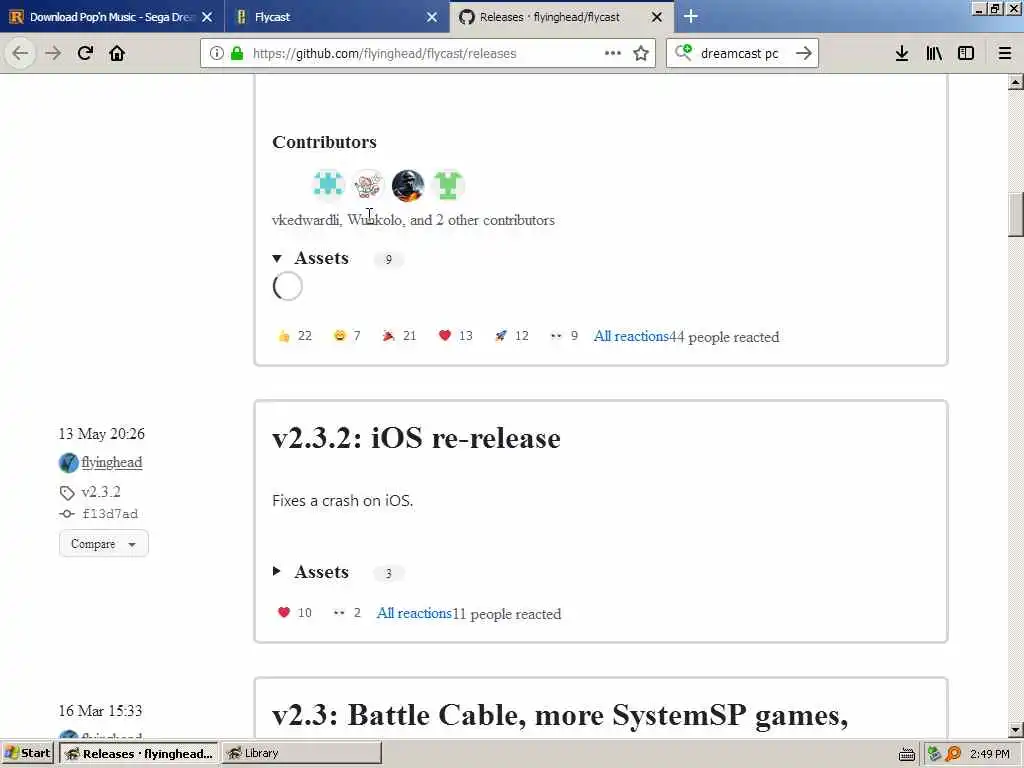This screenshot has height=768, width=1024.
Task: Click the system clock showing 2:49 PM
Action: 989,754
